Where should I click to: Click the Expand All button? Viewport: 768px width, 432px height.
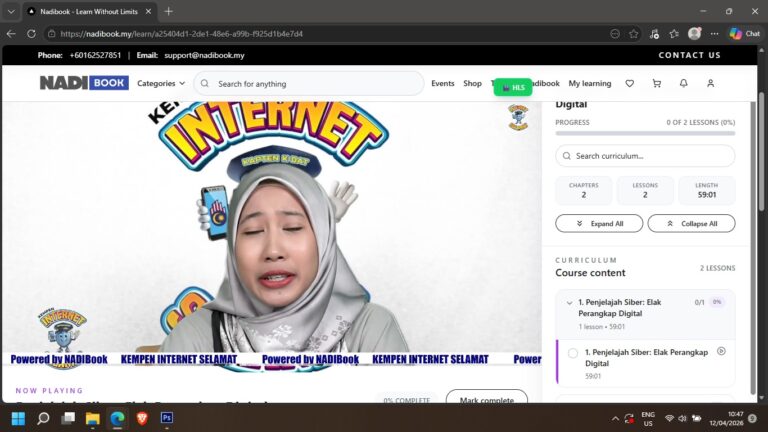599,223
